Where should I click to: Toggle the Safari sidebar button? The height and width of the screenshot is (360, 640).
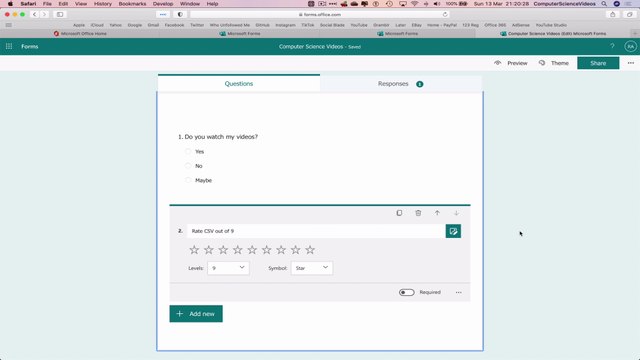(60, 14)
